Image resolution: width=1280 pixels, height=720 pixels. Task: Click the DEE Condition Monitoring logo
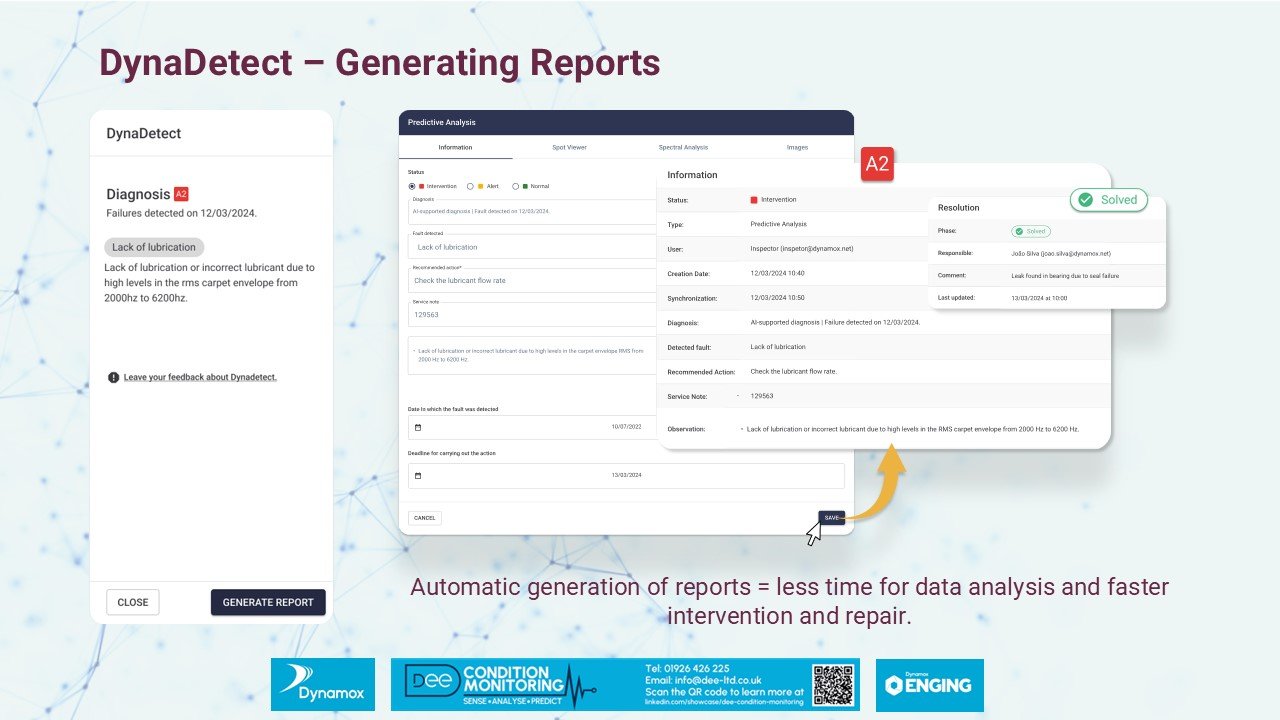pyautogui.click(x=500, y=685)
